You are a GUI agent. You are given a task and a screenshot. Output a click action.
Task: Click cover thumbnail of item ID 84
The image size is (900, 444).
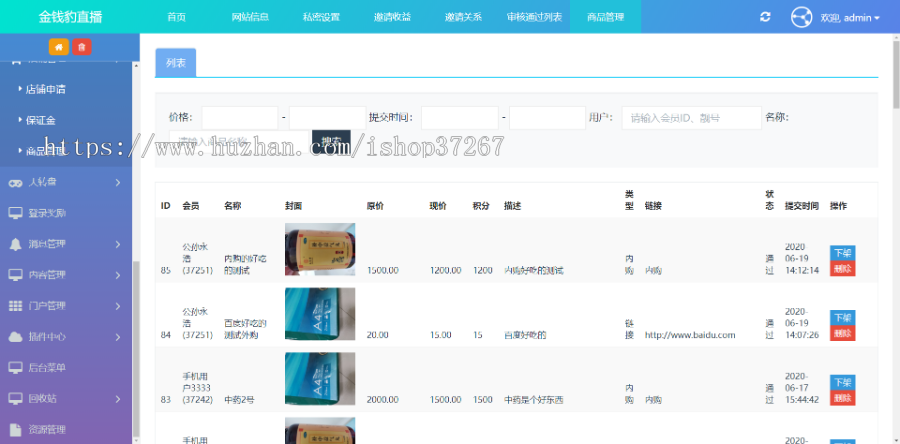tap(320, 314)
